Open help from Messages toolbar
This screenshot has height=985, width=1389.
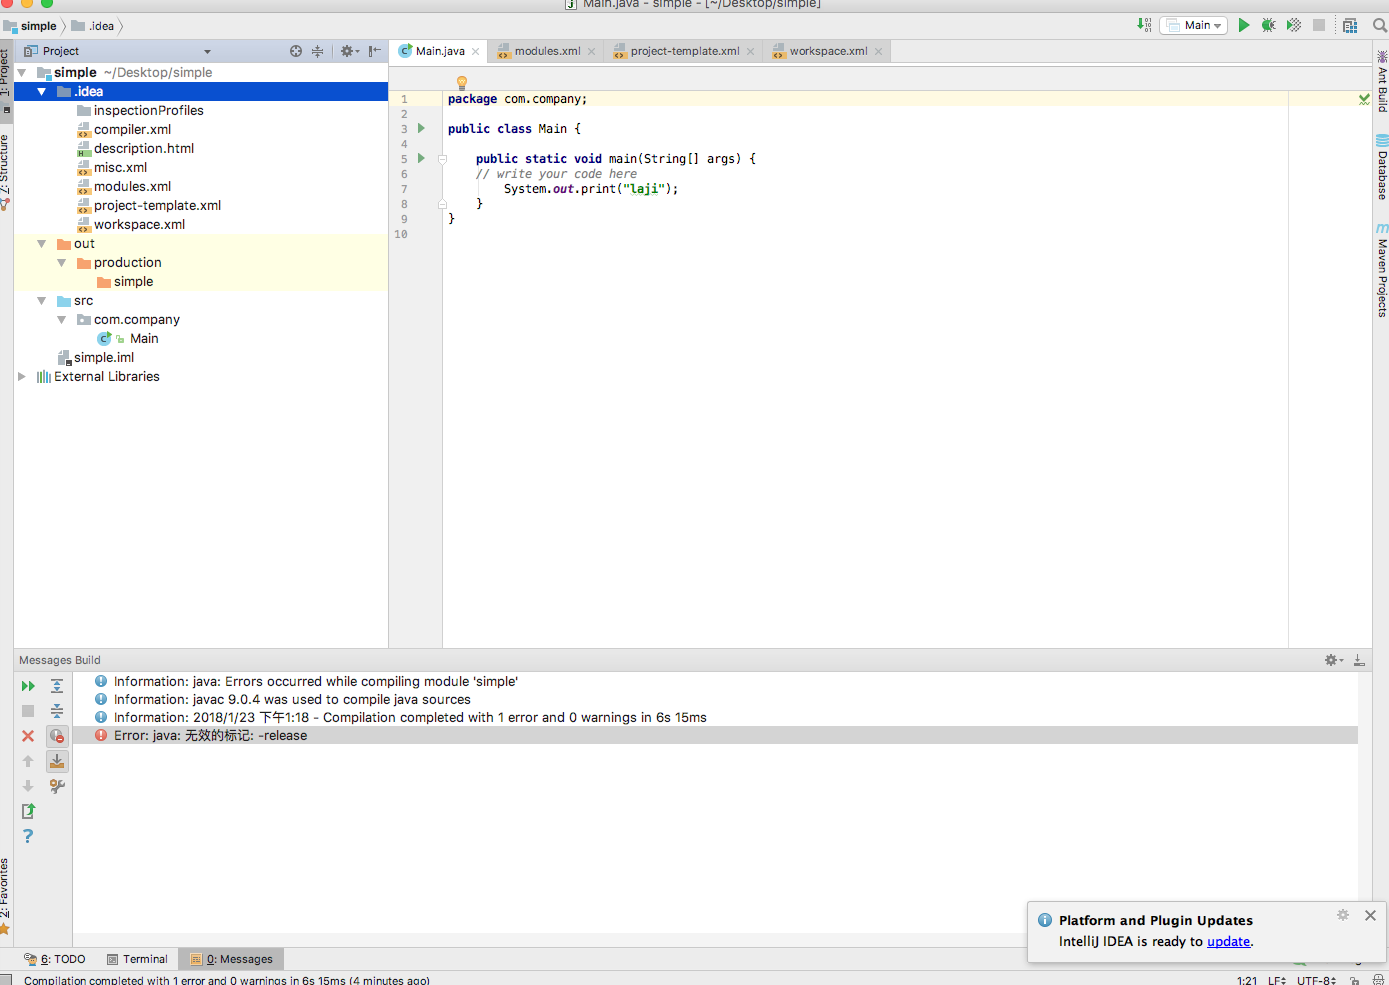28,836
